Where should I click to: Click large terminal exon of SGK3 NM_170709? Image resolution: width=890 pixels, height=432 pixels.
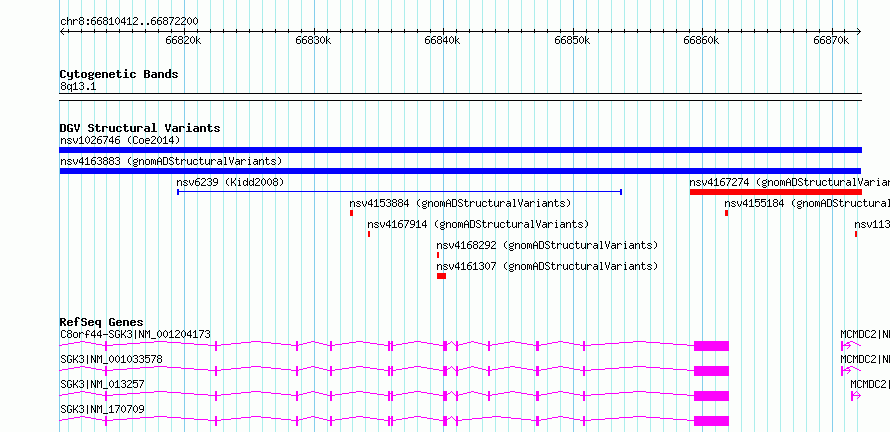pyautogui.click(x=711, y=421)
